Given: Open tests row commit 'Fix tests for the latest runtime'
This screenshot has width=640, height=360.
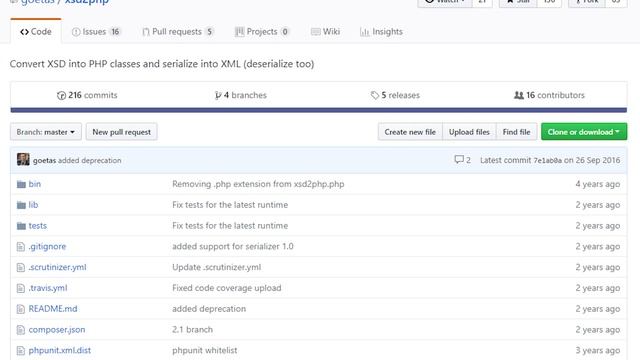Looking at the screenshot, I should click(230, 226).
